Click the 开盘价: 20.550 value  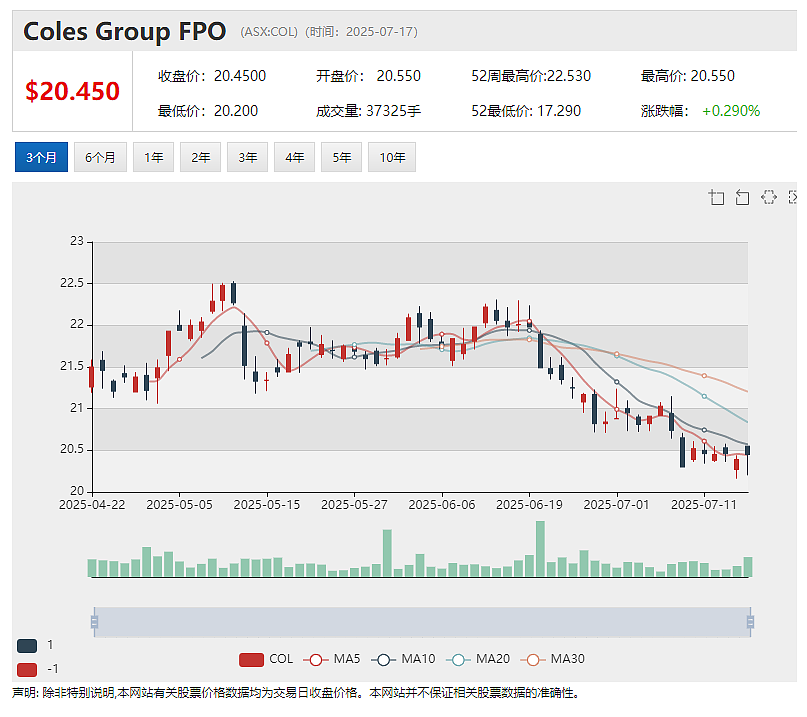[368, 76]
